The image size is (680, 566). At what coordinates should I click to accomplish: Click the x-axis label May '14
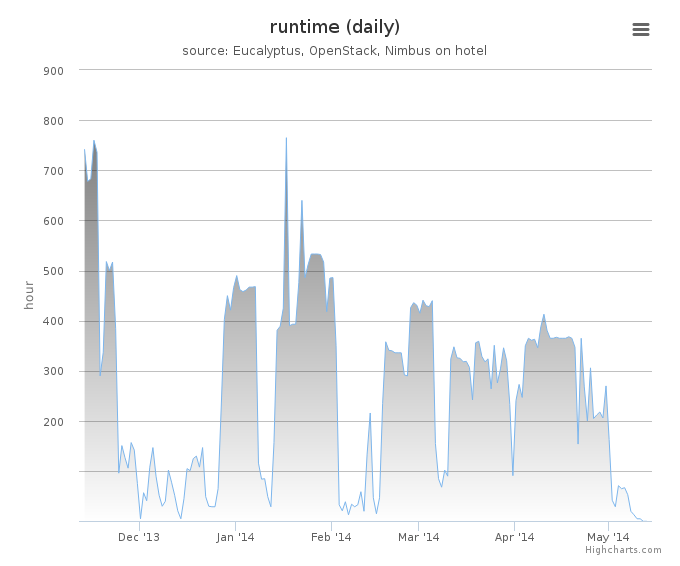point(608,537)
